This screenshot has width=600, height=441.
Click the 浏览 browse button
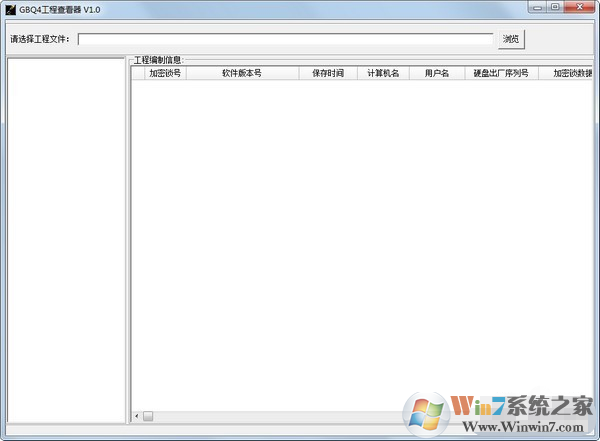(511, 39)
